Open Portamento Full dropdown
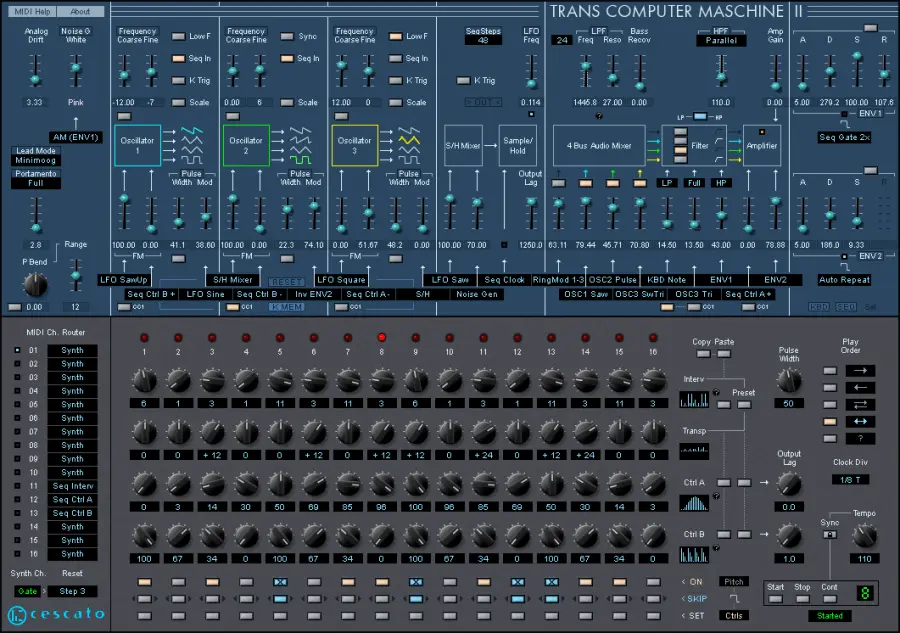The image size is (900, 633). click(36, 183)
